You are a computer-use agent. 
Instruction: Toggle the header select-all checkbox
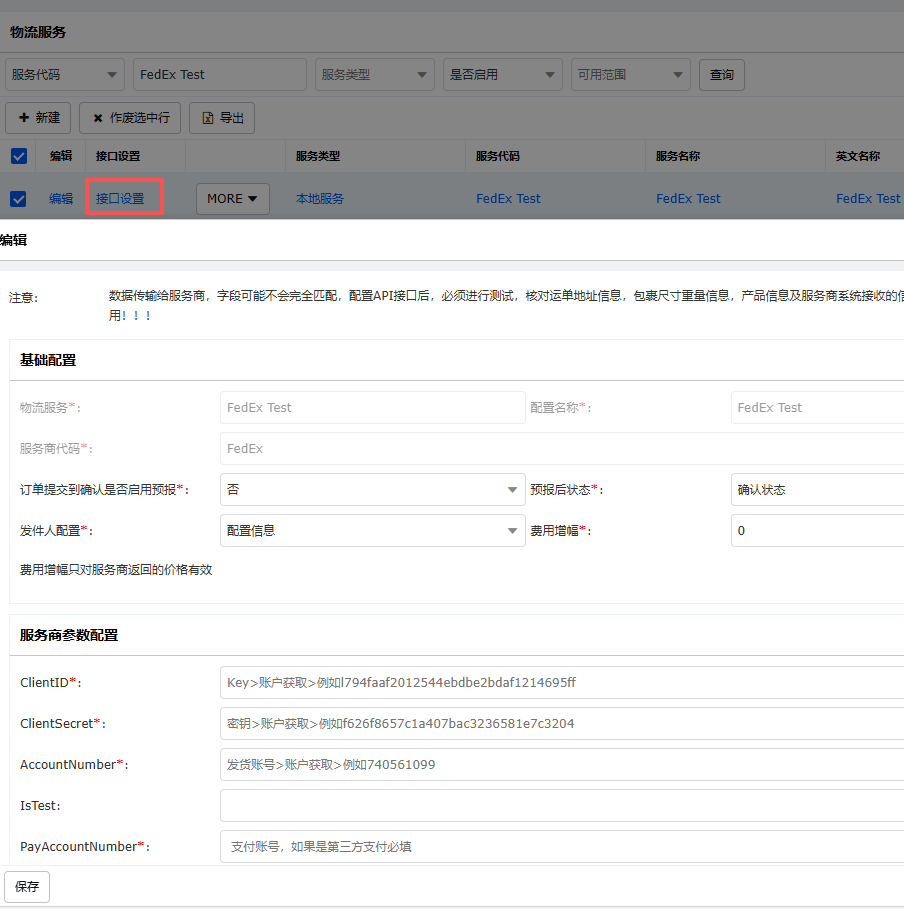pos(18,156)
